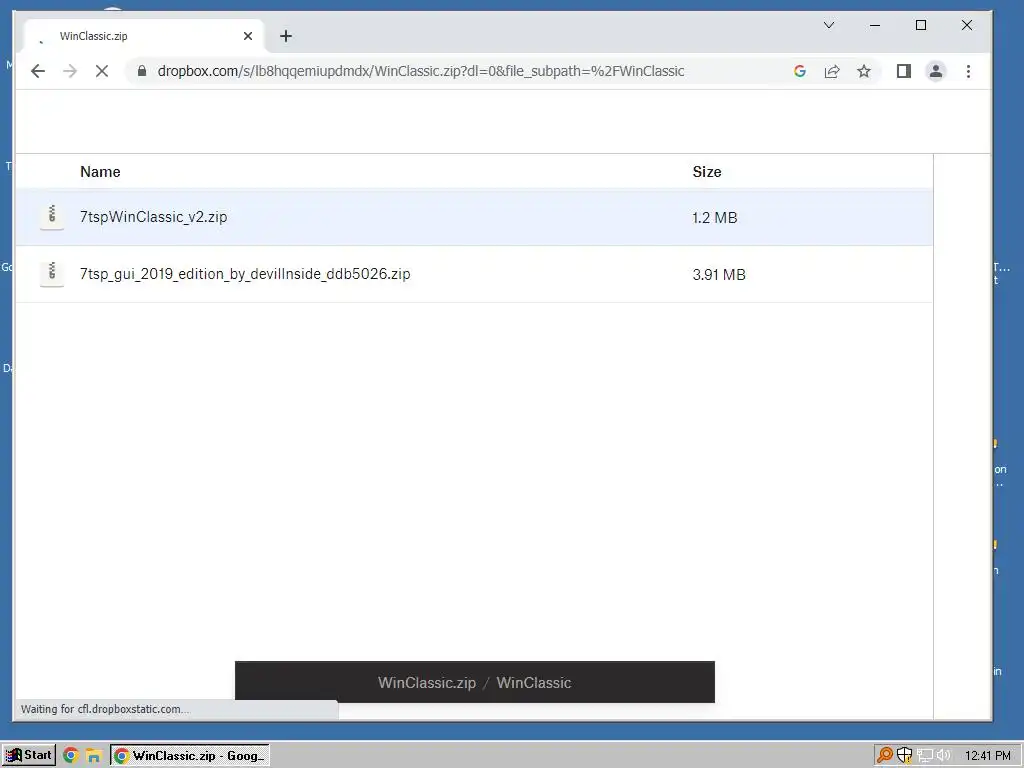Click the zip icon for 7tspWinClassic_v2.zip
The image size is (1024, 768).
click(52, 216)
